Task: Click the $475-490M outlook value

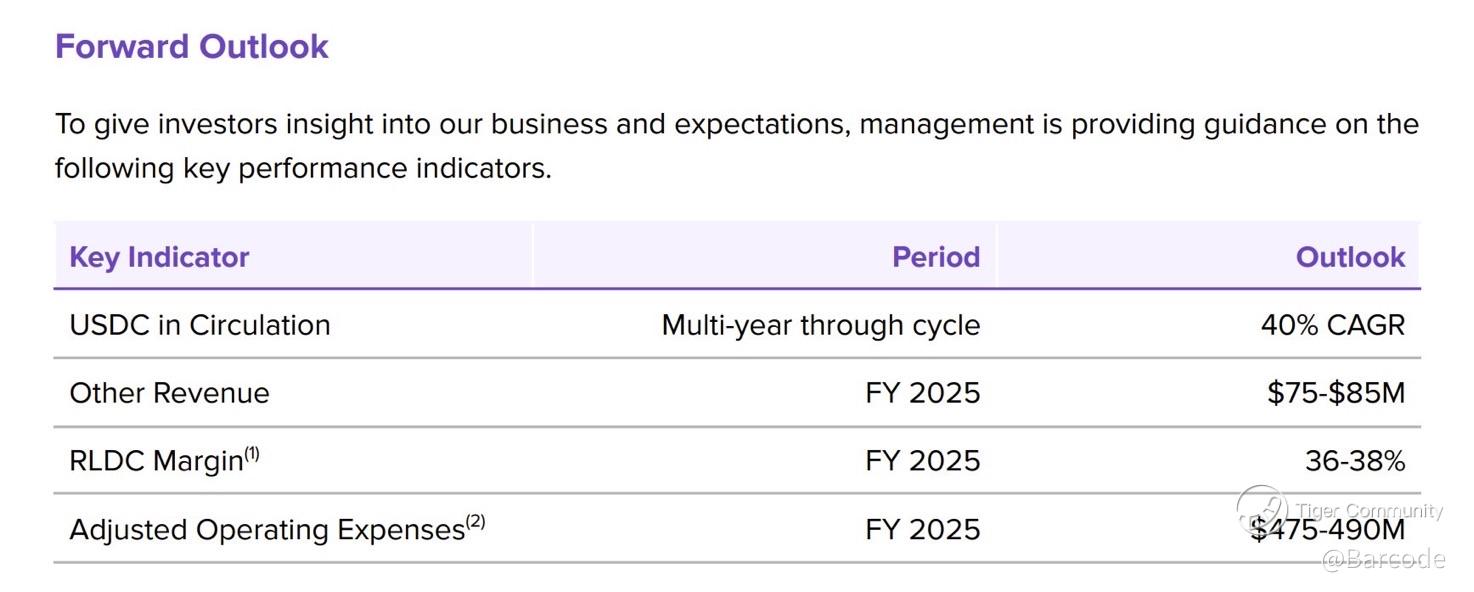Action: click(x=1327, y=529)
